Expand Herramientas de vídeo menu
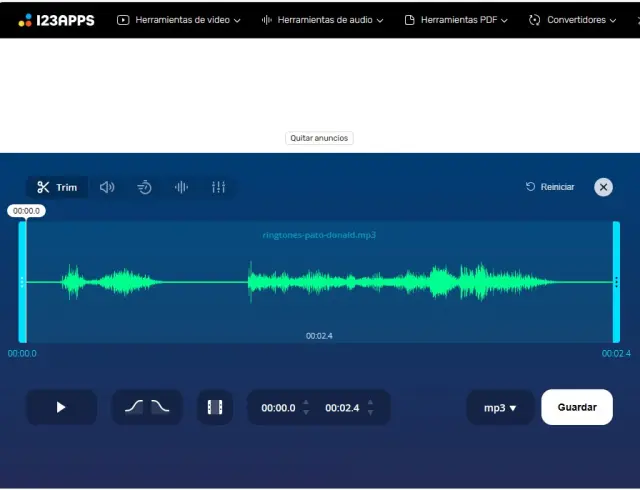 179,20
